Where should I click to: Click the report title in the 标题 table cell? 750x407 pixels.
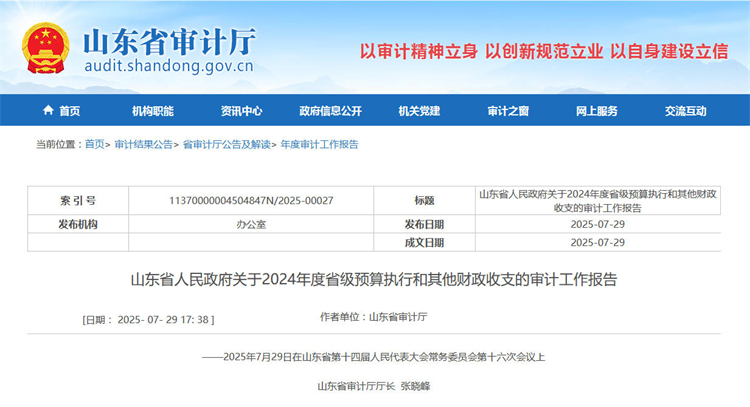(597, 201)
